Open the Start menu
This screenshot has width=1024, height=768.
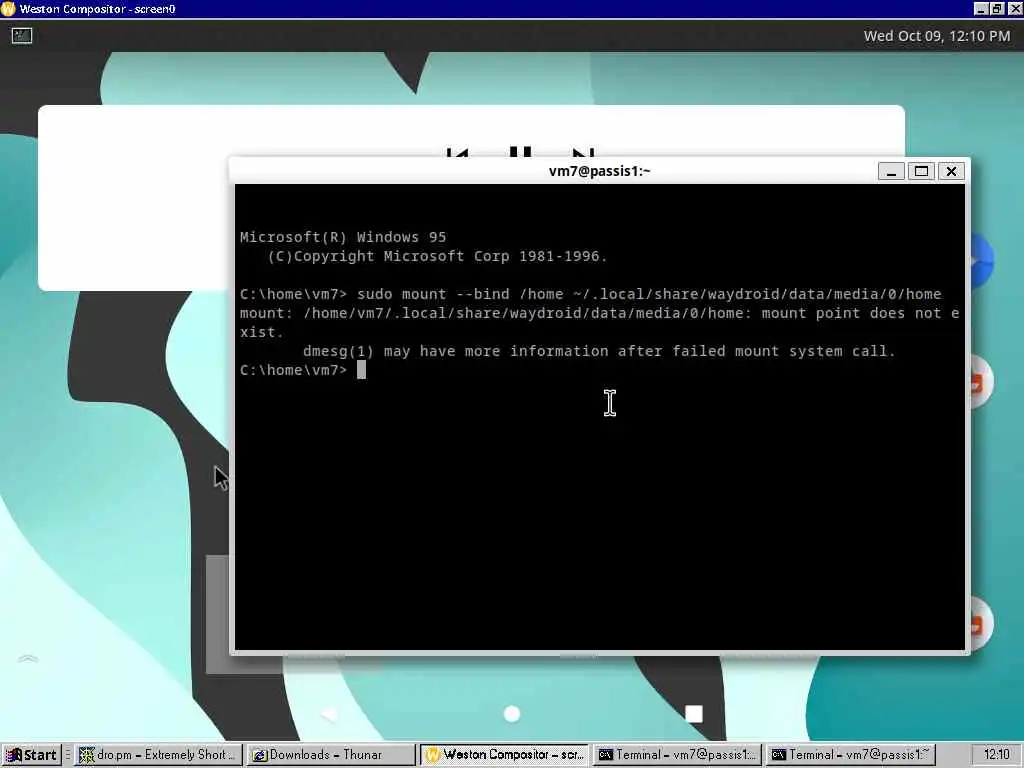pyautogui.click(x=32, y=755)
